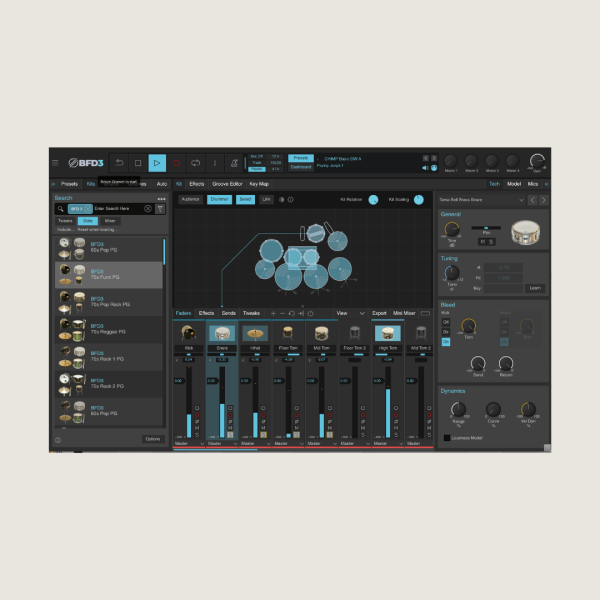The image size is (600, 600).
Task: Click the Mini Mixer button
Action: coord(404,313)
